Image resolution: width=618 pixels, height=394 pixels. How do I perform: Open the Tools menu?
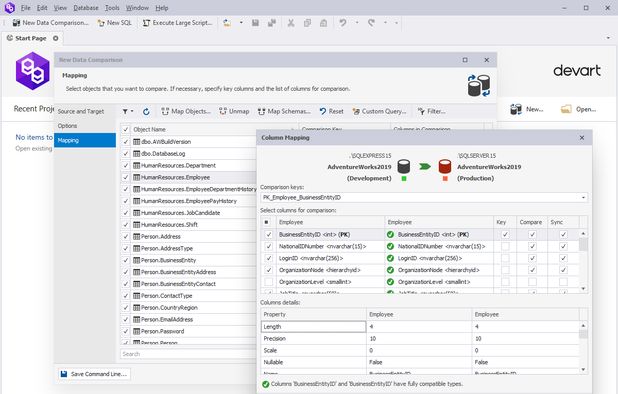click(112, 8)
